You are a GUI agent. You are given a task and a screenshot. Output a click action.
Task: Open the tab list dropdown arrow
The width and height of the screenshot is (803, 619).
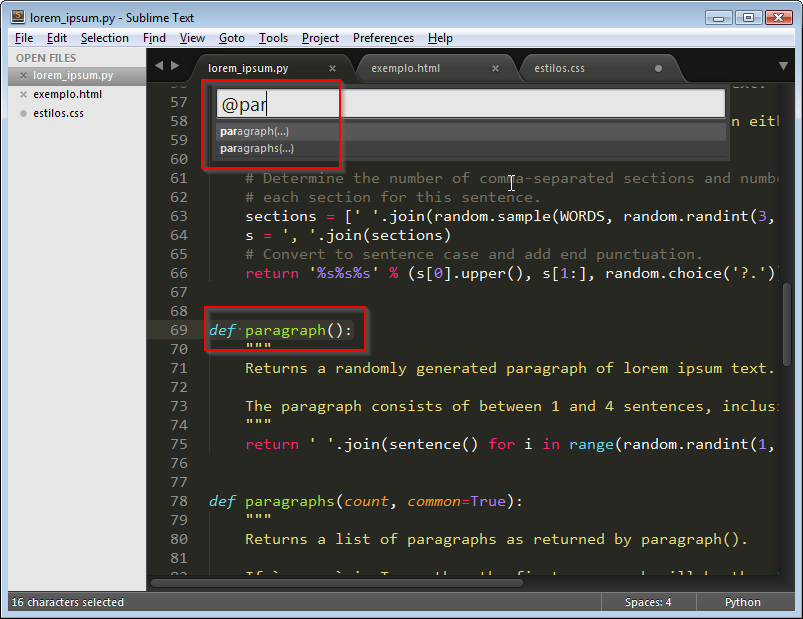[x=784, y=67]
